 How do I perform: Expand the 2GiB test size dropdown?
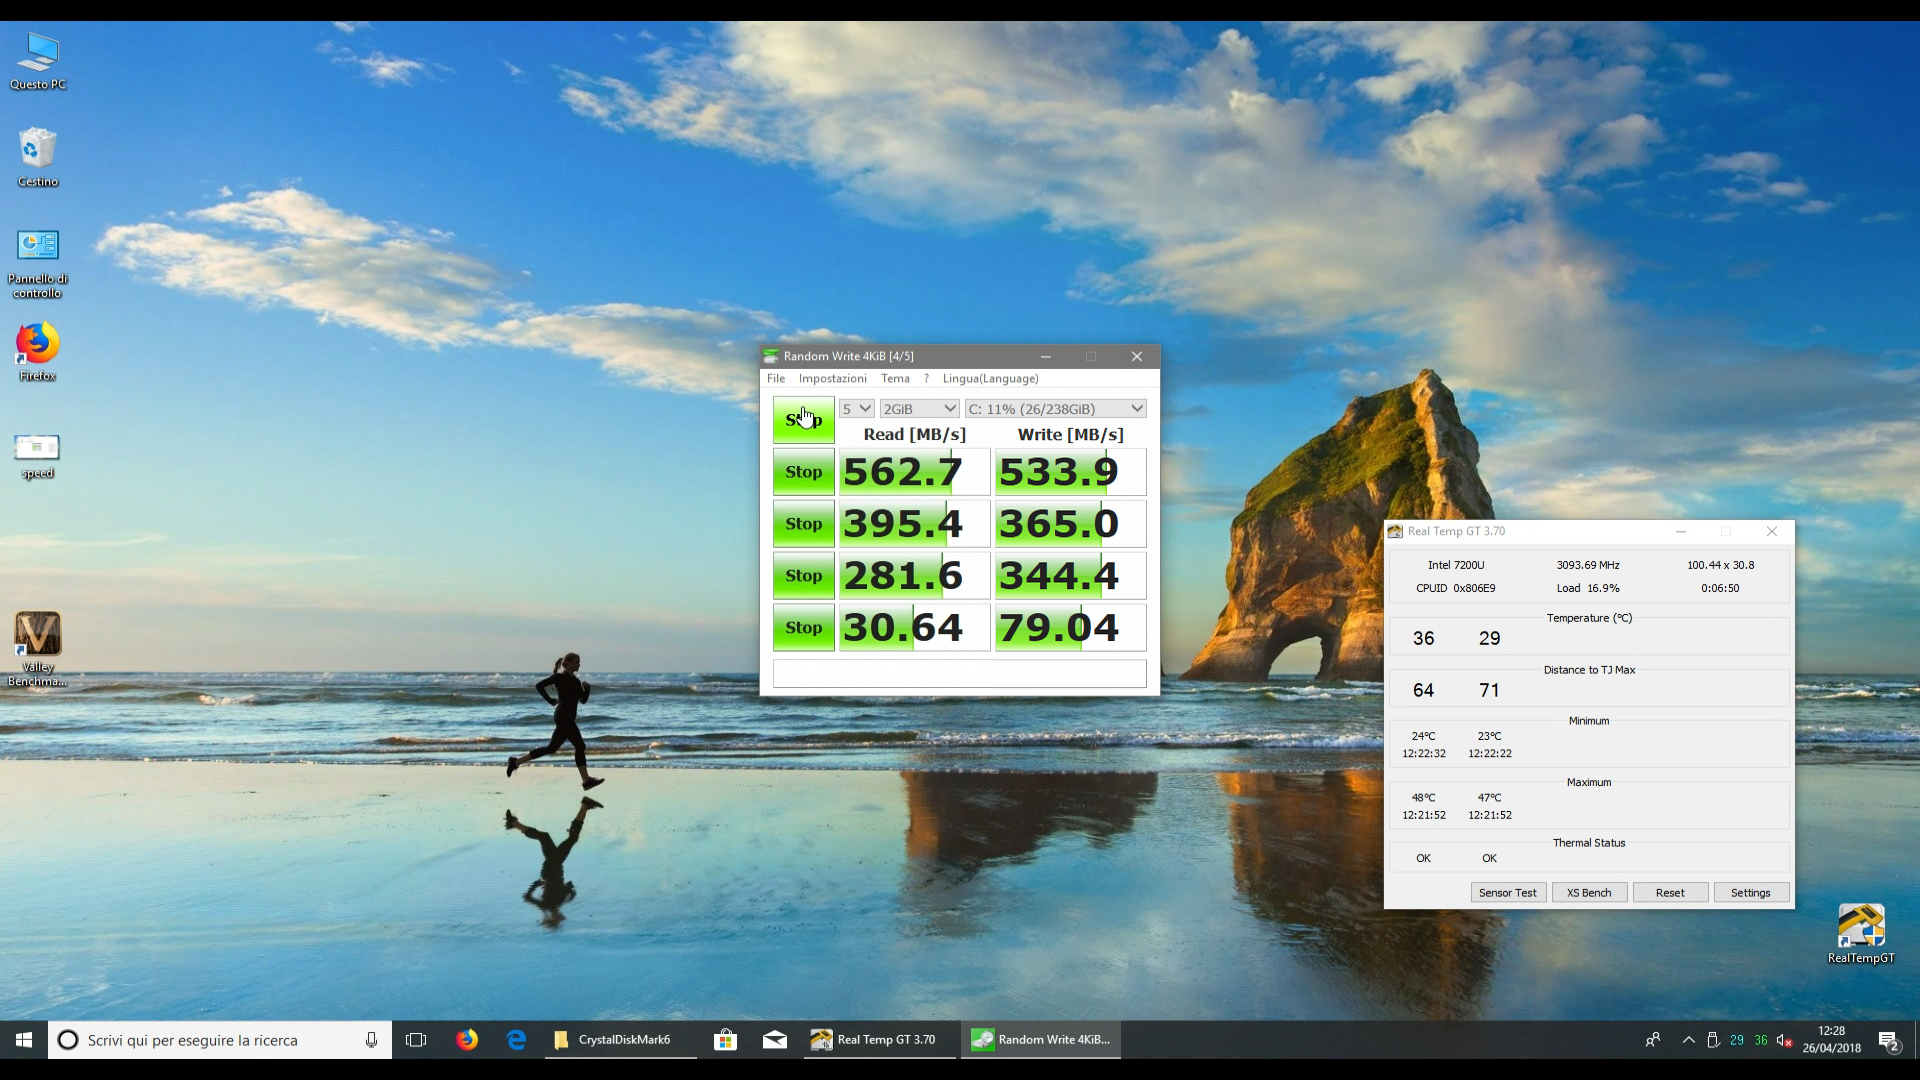[920, 409]
